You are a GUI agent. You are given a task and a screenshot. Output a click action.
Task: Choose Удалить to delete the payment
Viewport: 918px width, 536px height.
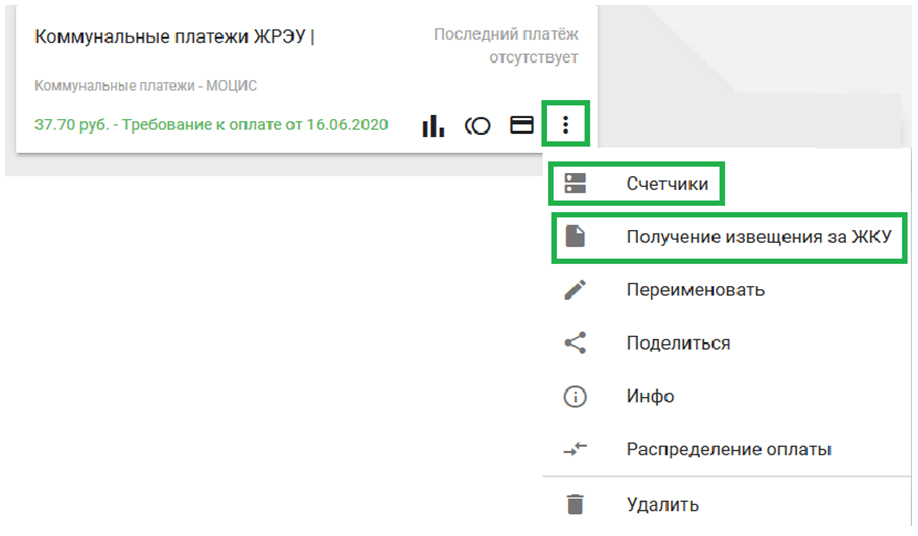pyautogui.click(x=662, y=504)
